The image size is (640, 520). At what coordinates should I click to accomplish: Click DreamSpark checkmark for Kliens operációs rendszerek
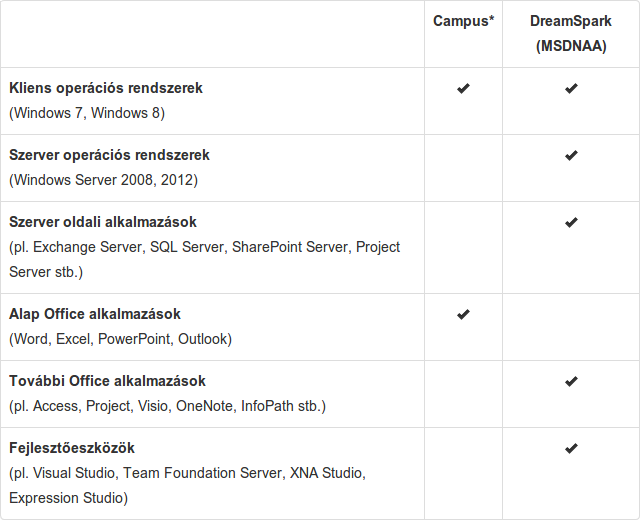(x=571, y=88)
